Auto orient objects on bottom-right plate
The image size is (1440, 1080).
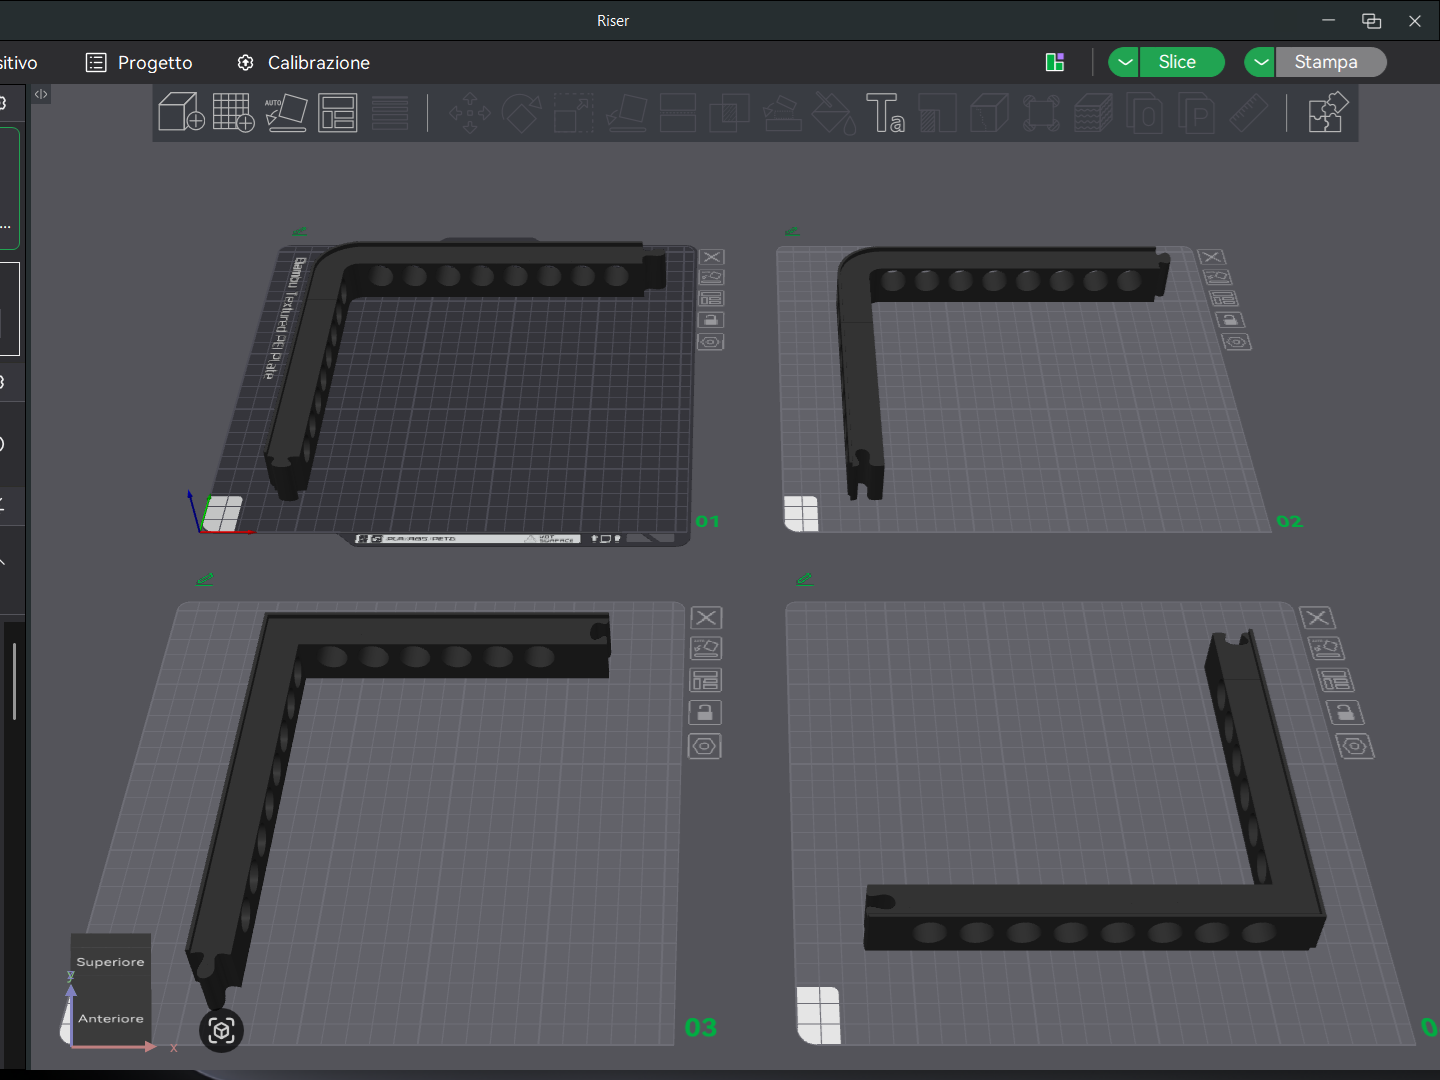tap(1326, 648)
